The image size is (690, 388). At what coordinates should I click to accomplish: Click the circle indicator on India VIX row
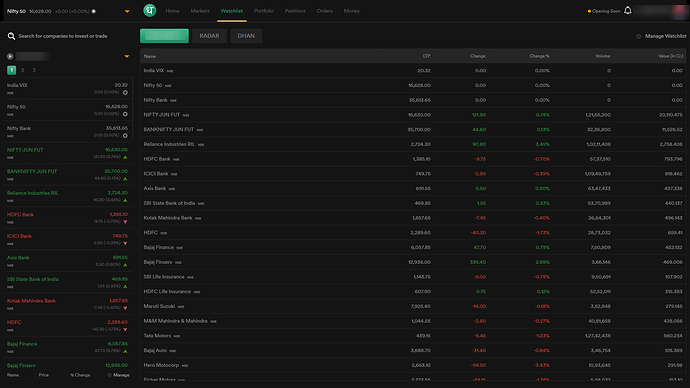(125, 92)
